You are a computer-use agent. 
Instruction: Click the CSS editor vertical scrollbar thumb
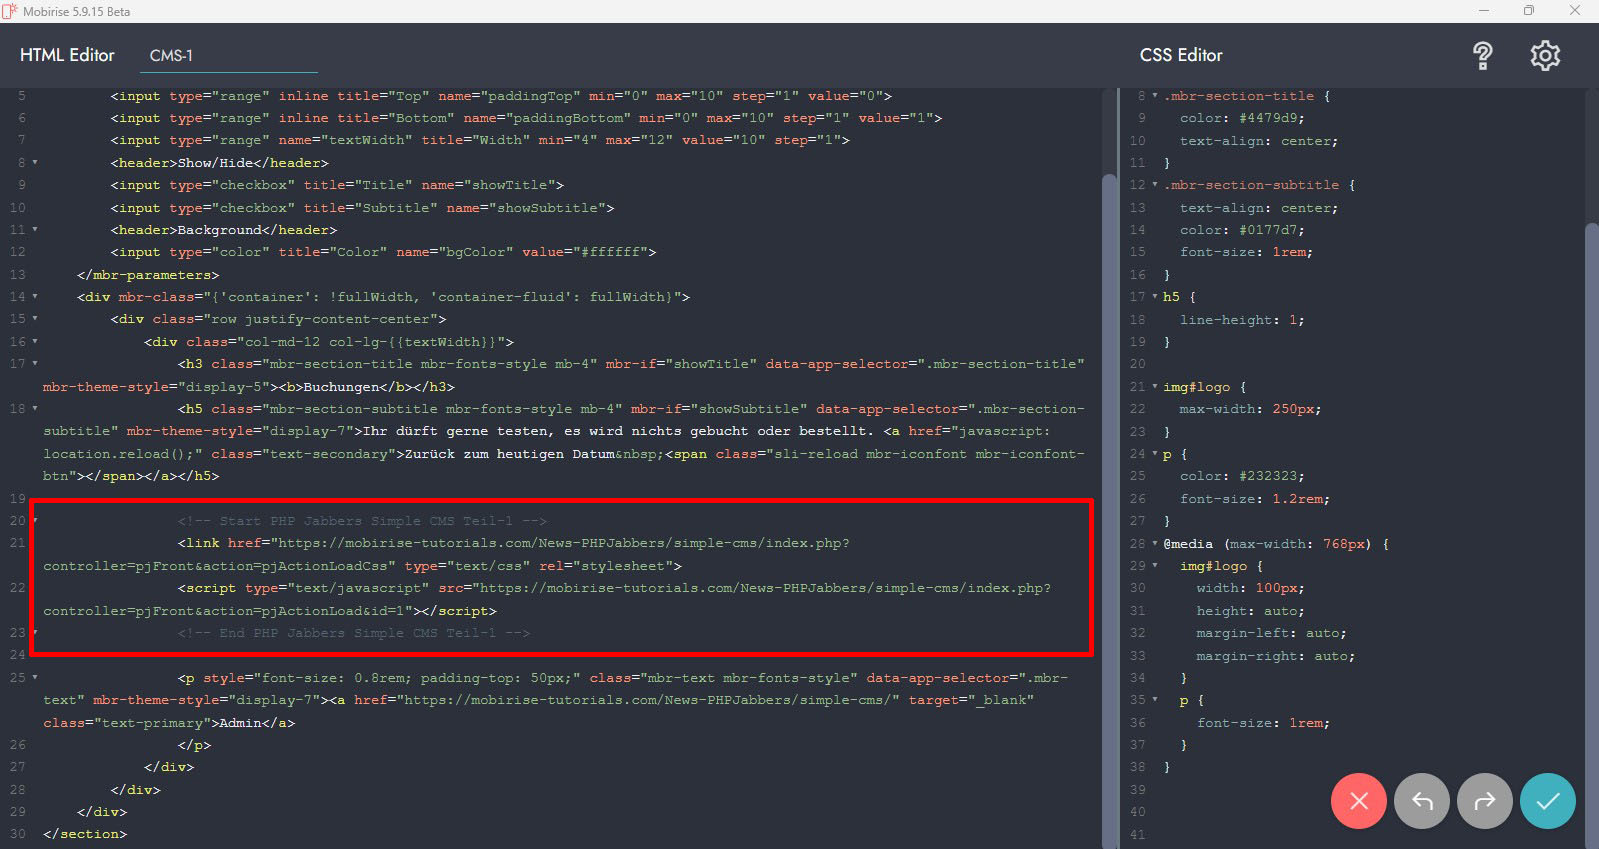[x=1591, y=500]
